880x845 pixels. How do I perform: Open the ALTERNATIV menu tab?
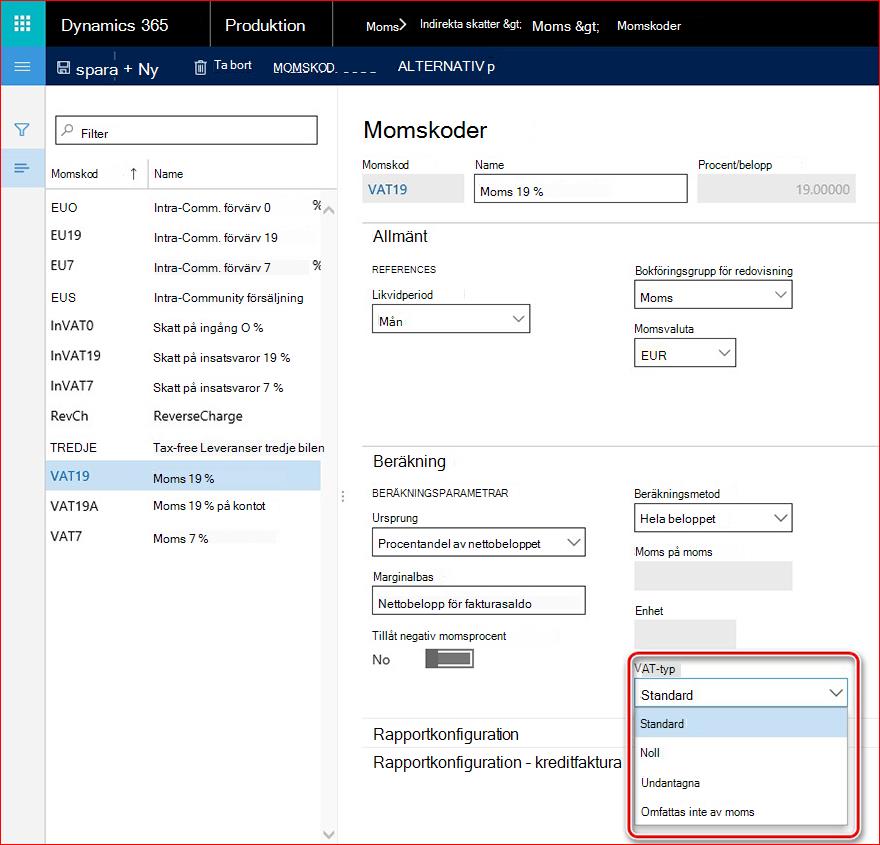point(446,66)
